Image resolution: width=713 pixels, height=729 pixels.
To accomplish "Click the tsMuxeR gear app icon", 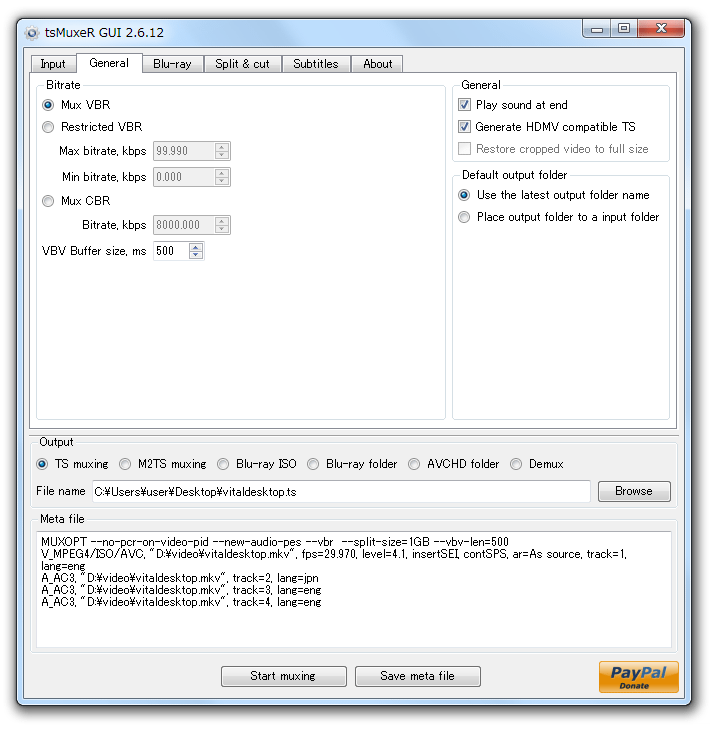I will click(32, 33).
